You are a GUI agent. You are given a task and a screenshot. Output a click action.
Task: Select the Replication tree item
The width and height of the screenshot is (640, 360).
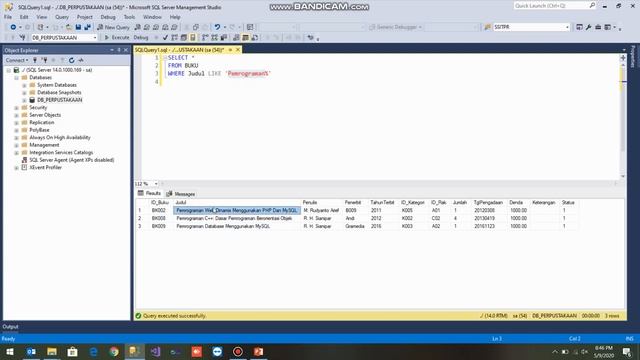(42, 122)
